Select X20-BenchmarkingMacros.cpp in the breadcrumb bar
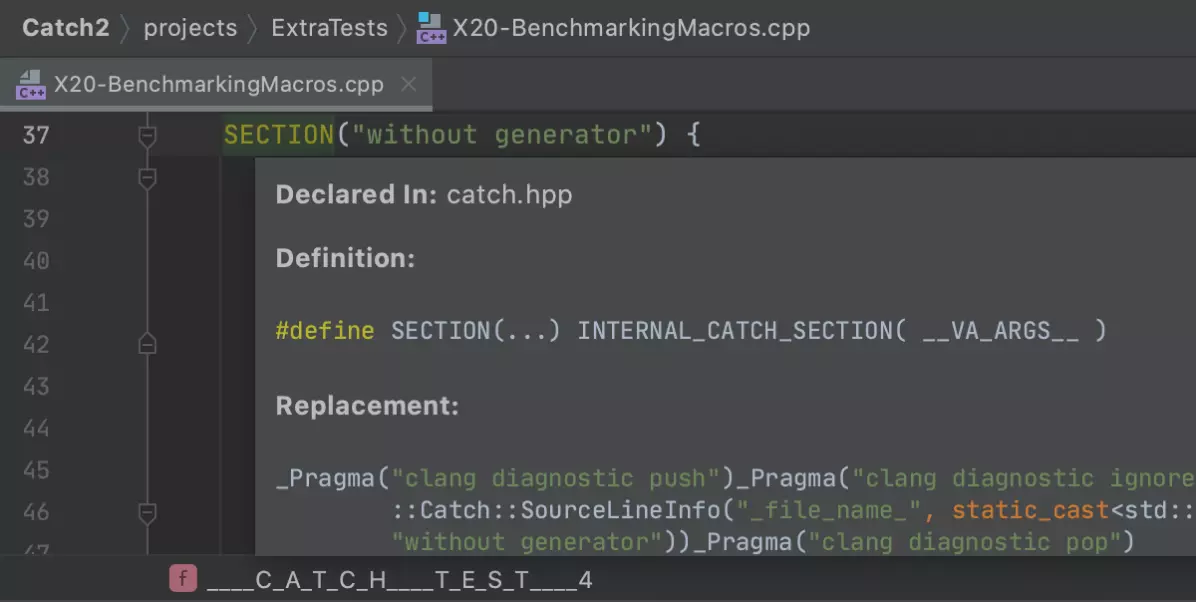The image size is (1196, 602). click(631, 27)
